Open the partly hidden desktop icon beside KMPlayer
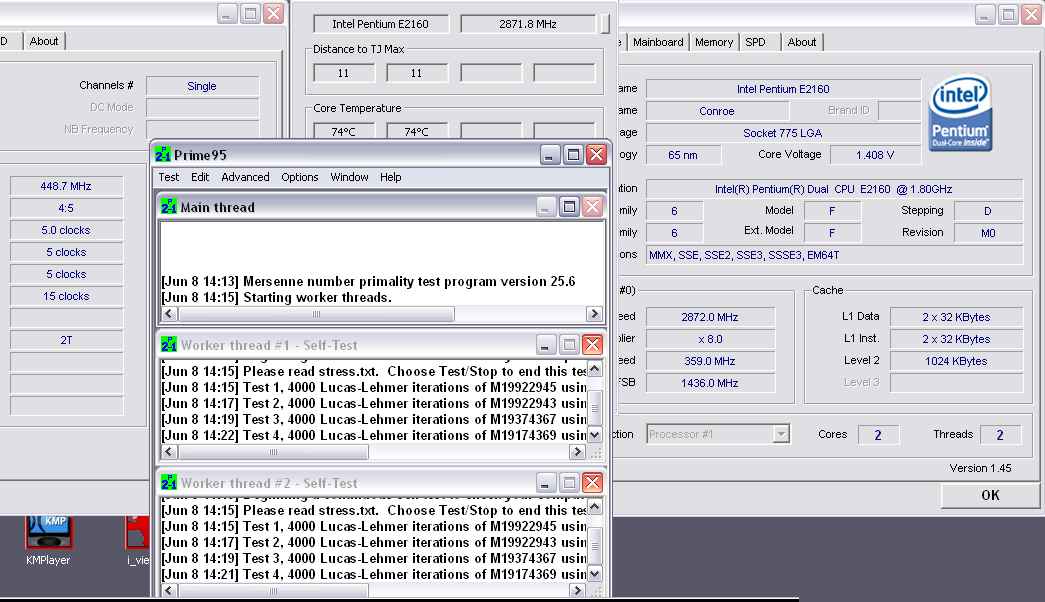Image resolution: width=1045 pixels, height=602 pixels. pos(137,541)
